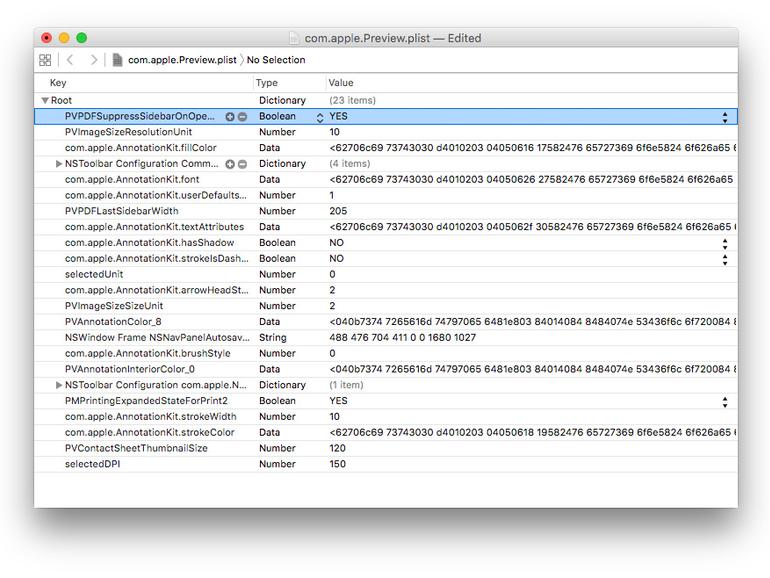Click the Type column header
The height and width of the screenshot is (578, 770).
267,83
